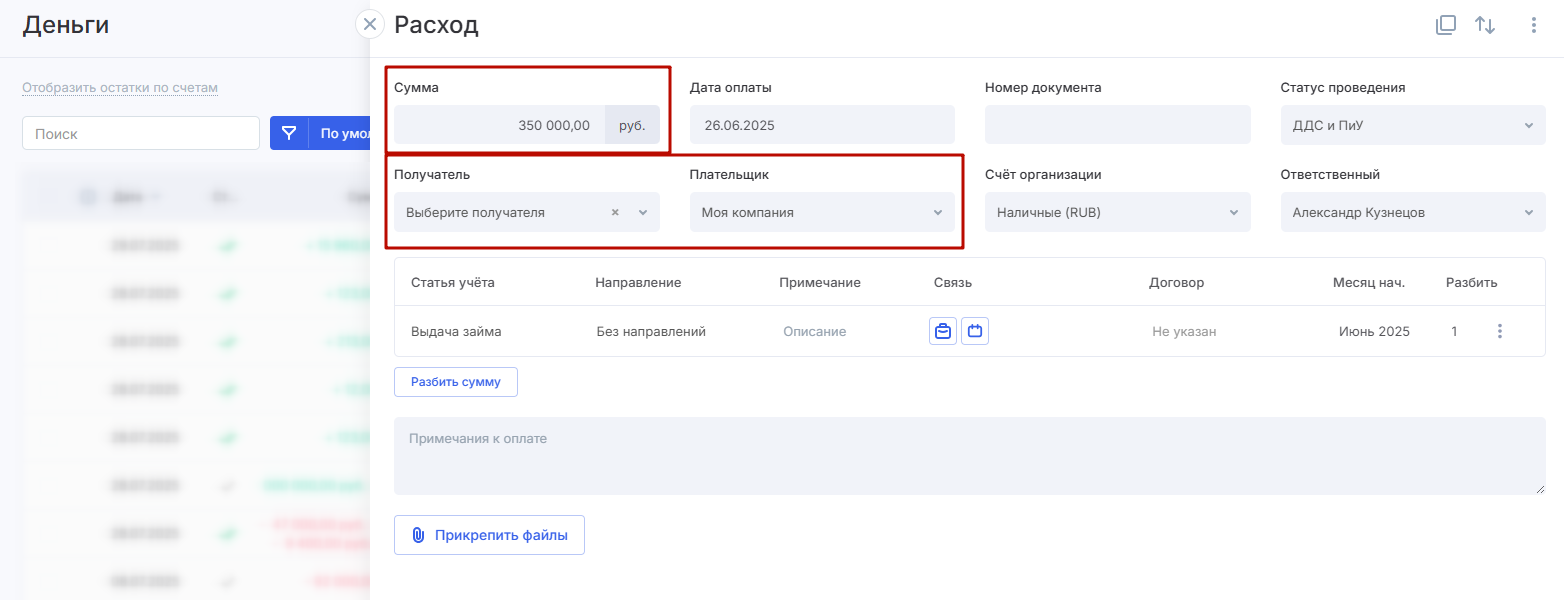
Task: Click the Договор column header
Action: pos(1177,282)
